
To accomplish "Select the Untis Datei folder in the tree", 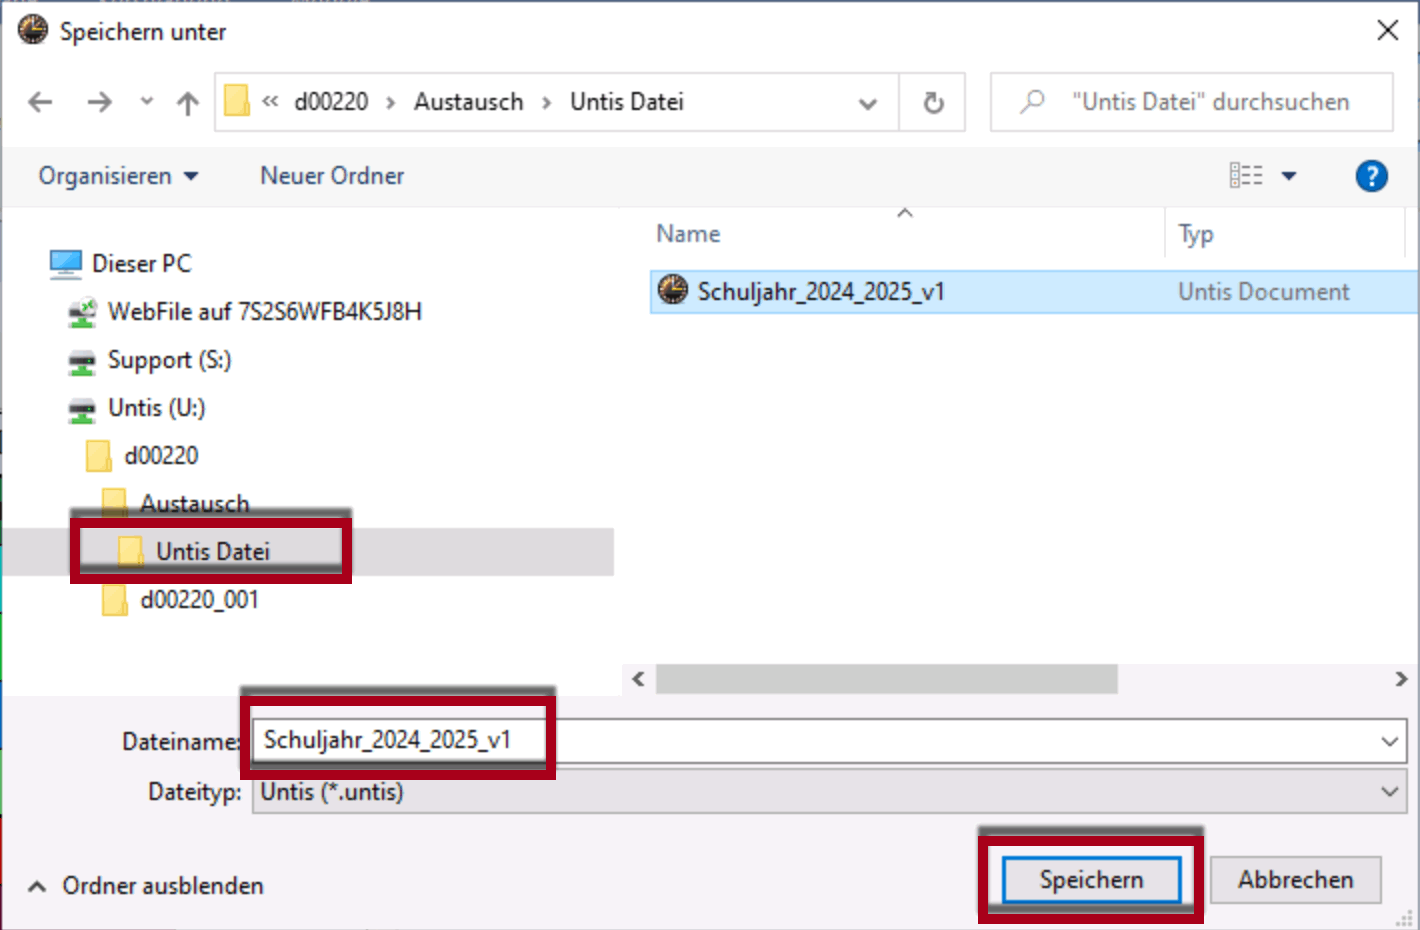I will coord(212,552).
